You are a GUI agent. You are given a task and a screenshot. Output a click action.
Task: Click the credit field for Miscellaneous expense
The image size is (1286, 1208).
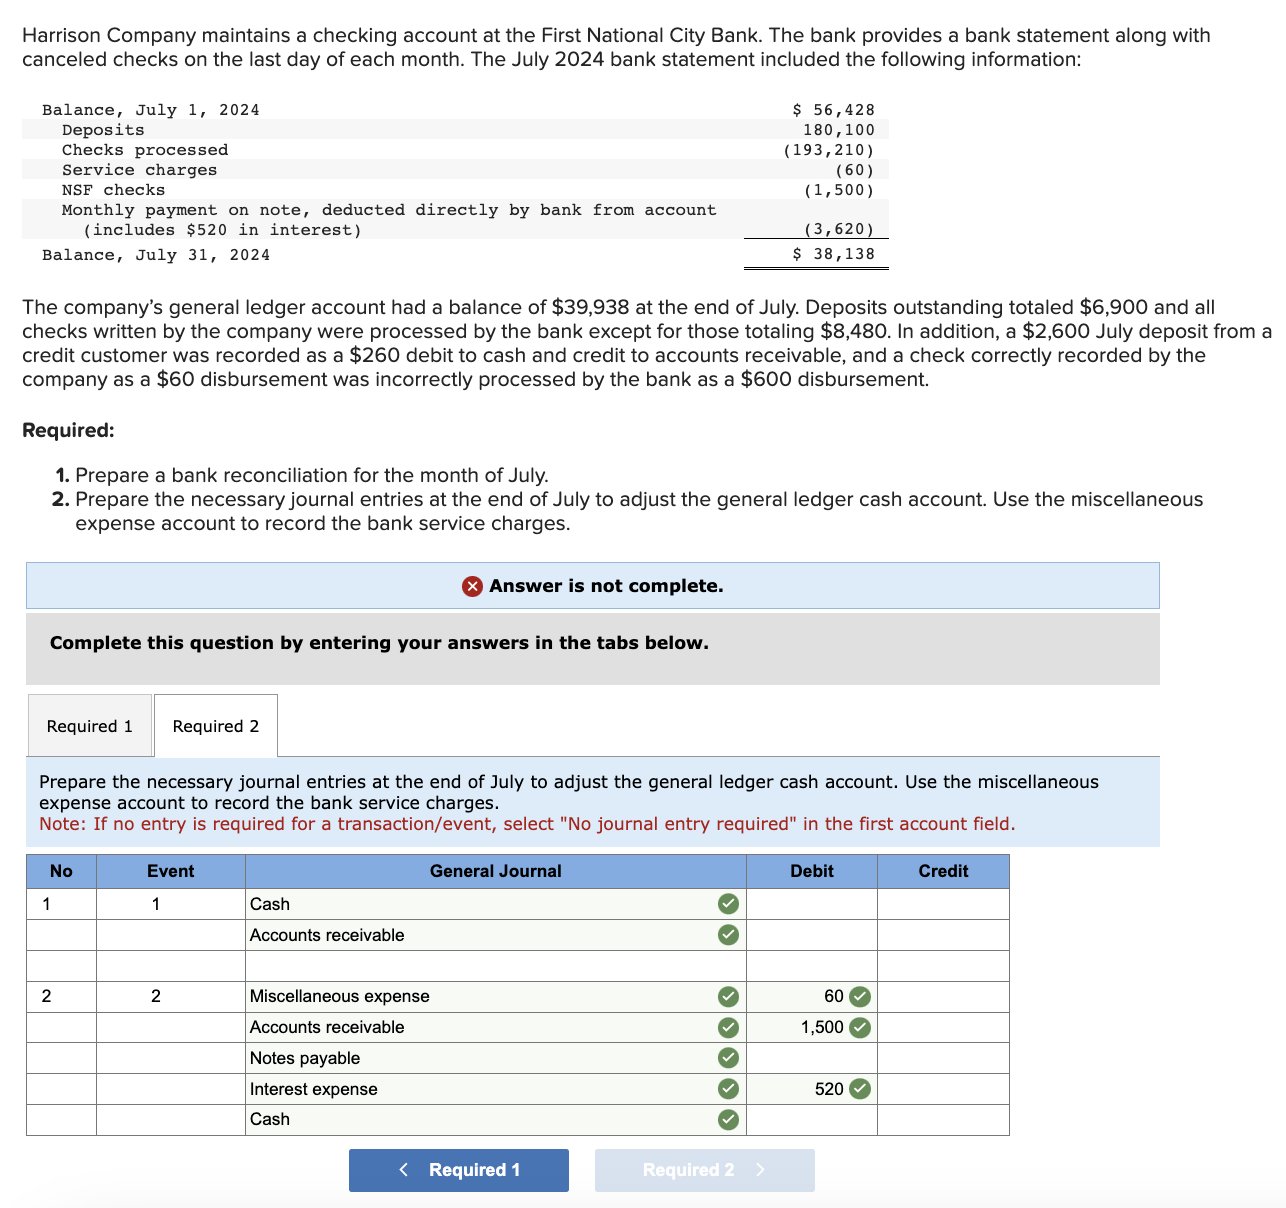coord(943,996)
